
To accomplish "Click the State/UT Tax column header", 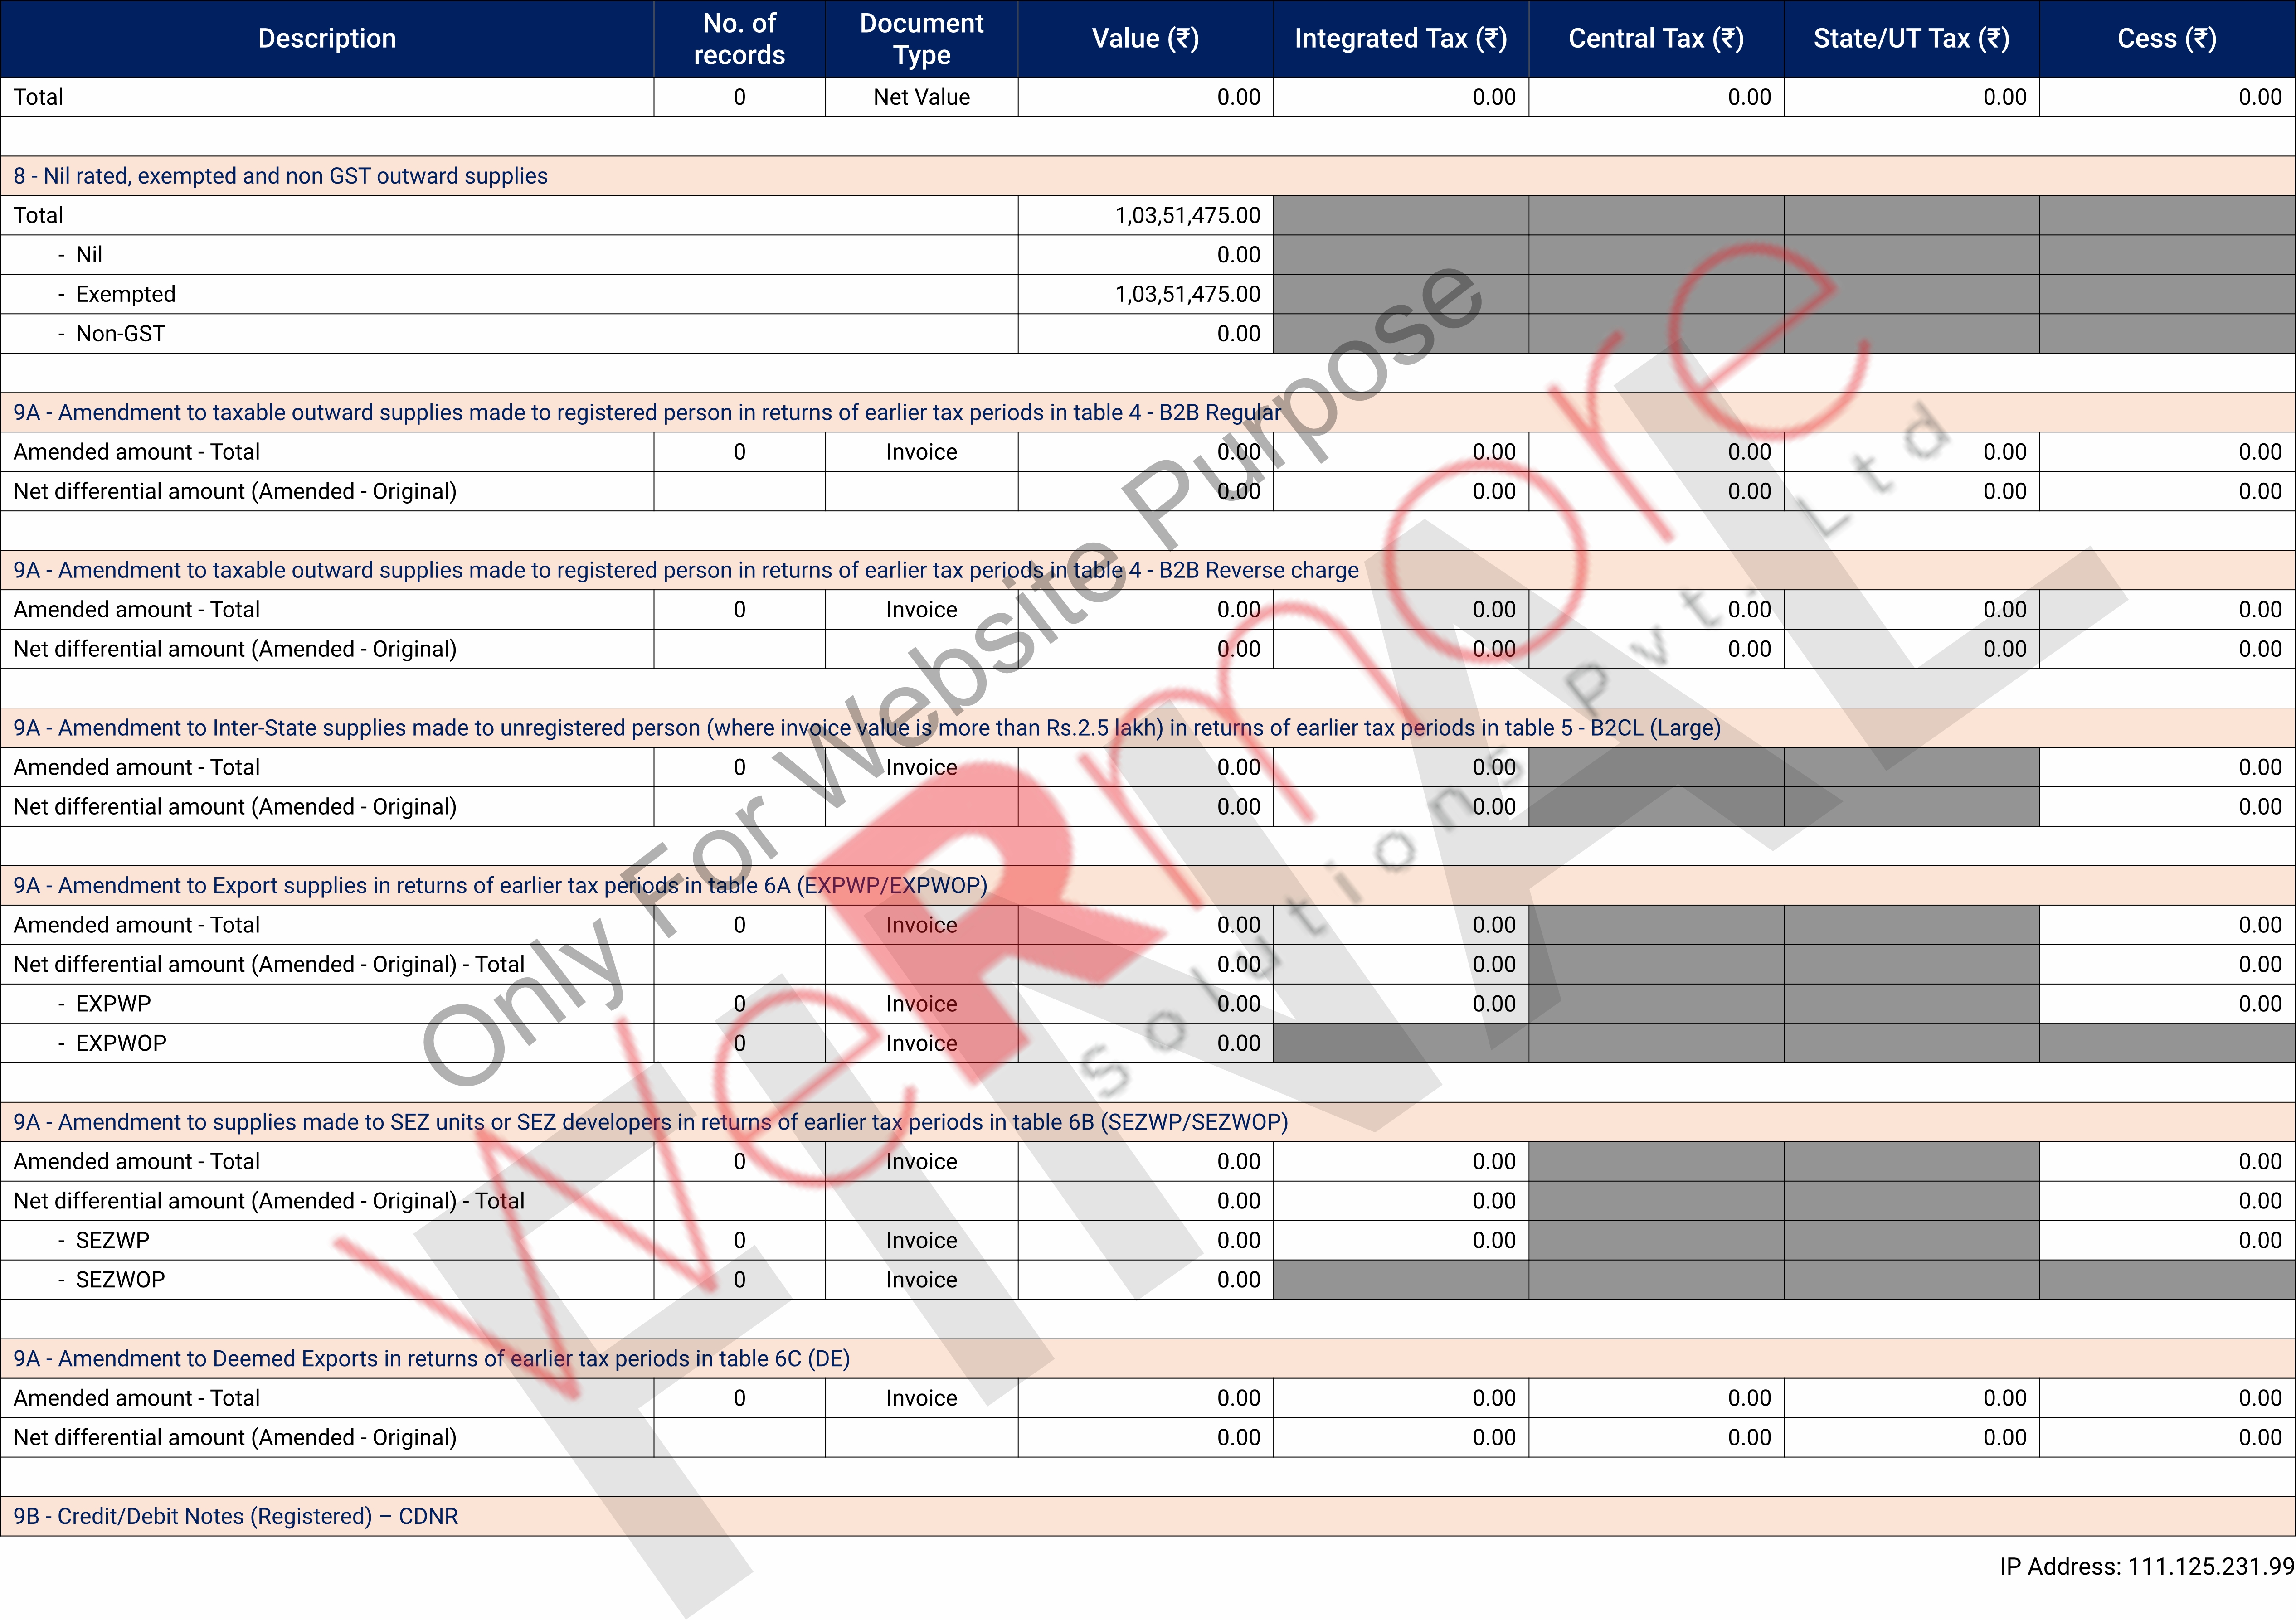I will pyautogui.click(x=1911, y=38).
